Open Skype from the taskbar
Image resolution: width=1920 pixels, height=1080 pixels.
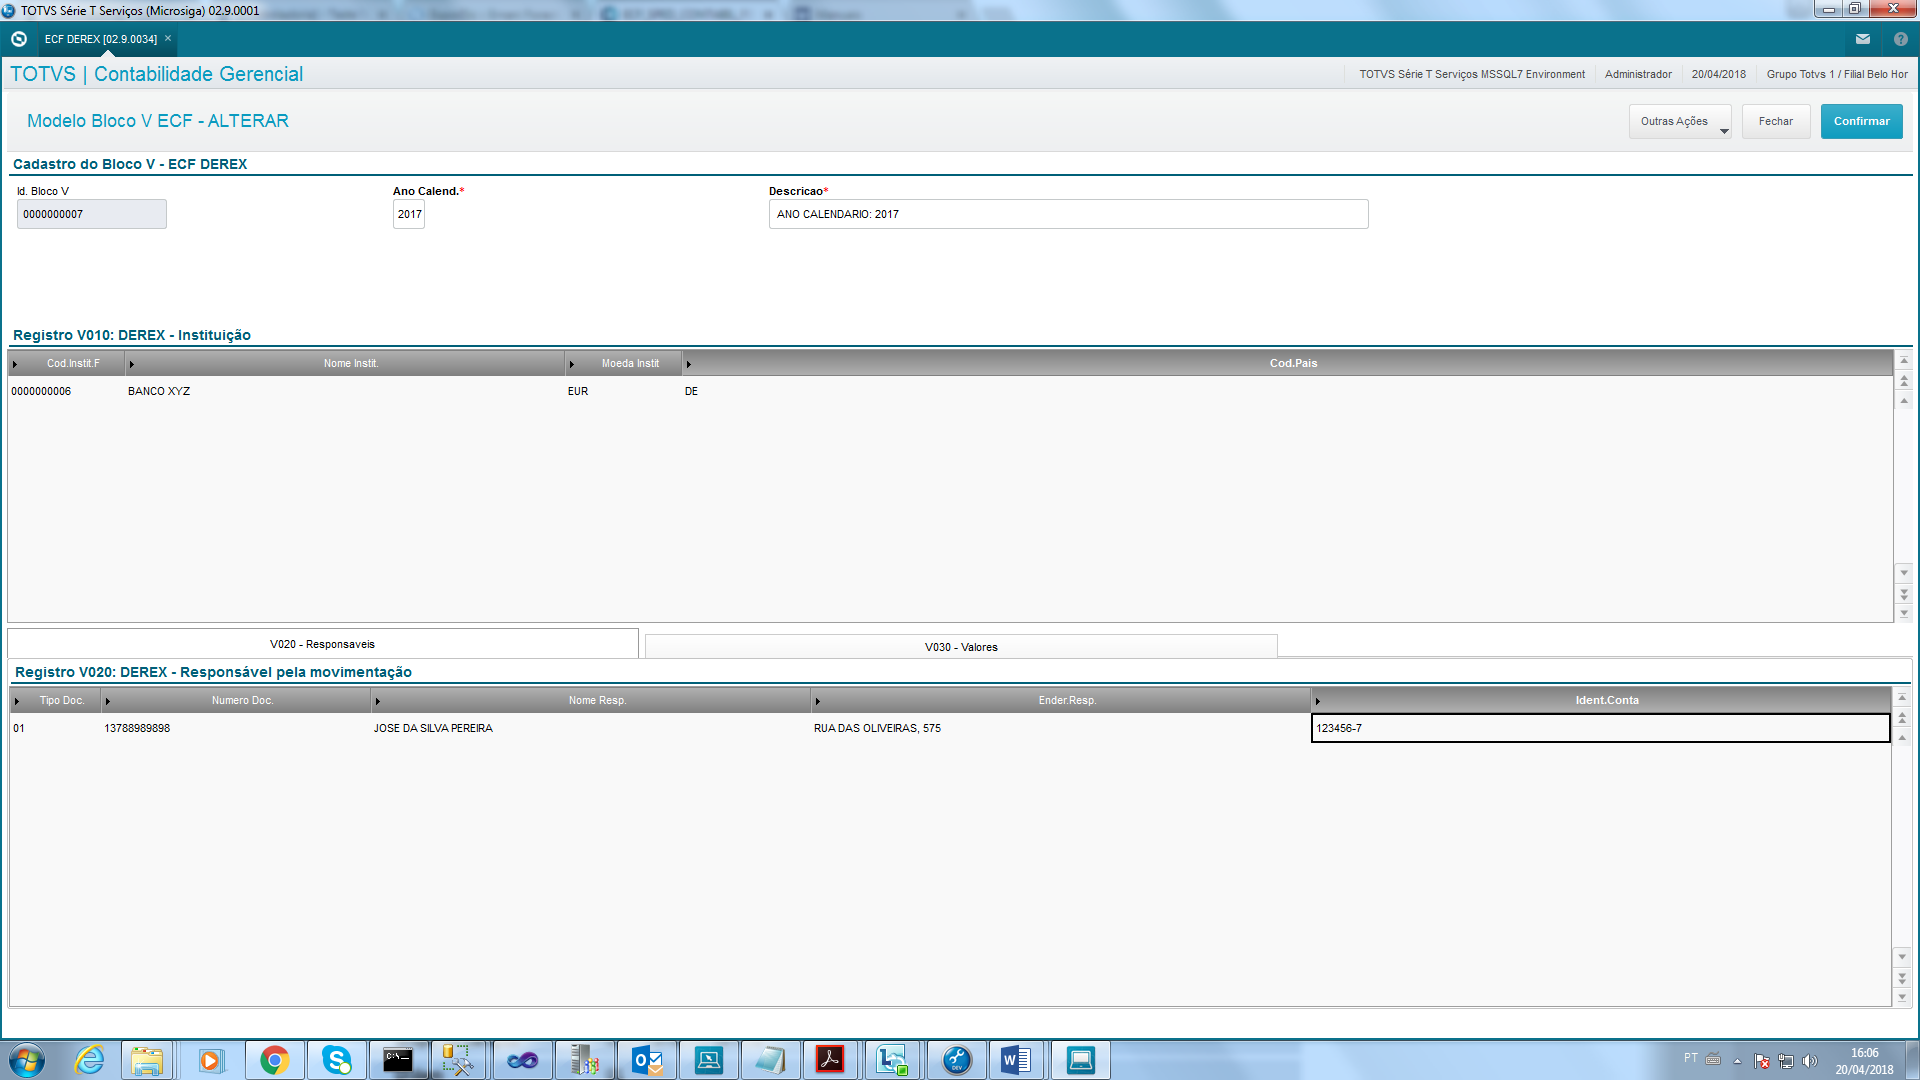click(x=336, y=1060)
